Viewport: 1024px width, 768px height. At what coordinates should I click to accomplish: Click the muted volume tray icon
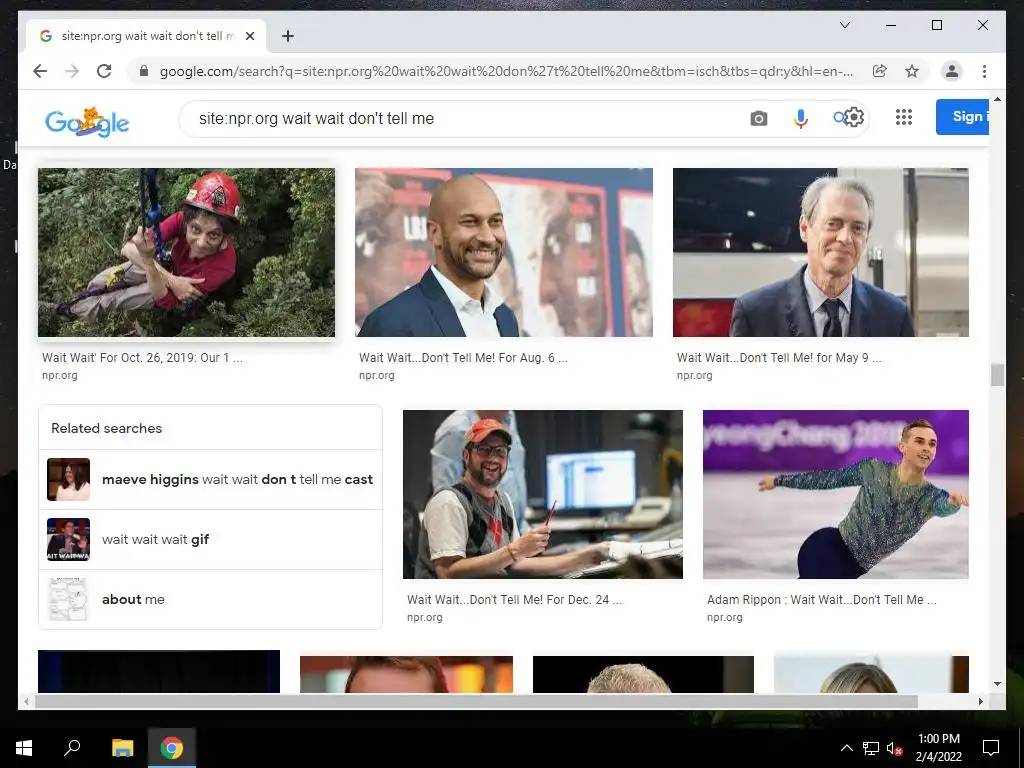tap(894, 748)
